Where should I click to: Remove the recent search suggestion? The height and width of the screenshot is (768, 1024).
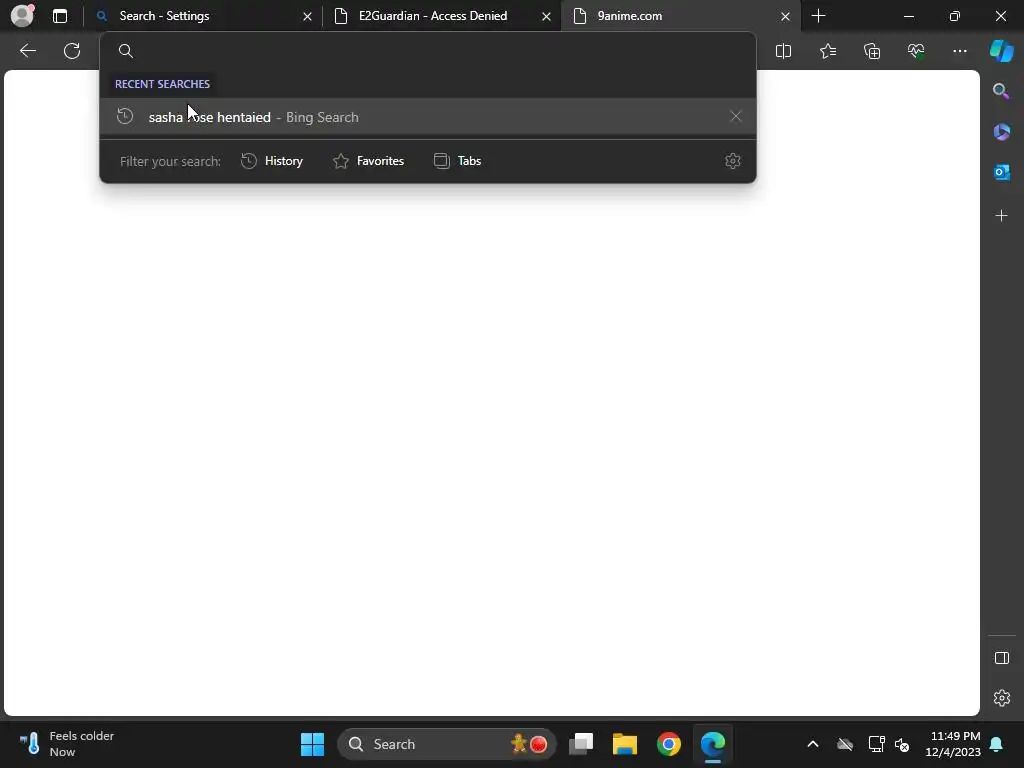[x=735, y=117]
